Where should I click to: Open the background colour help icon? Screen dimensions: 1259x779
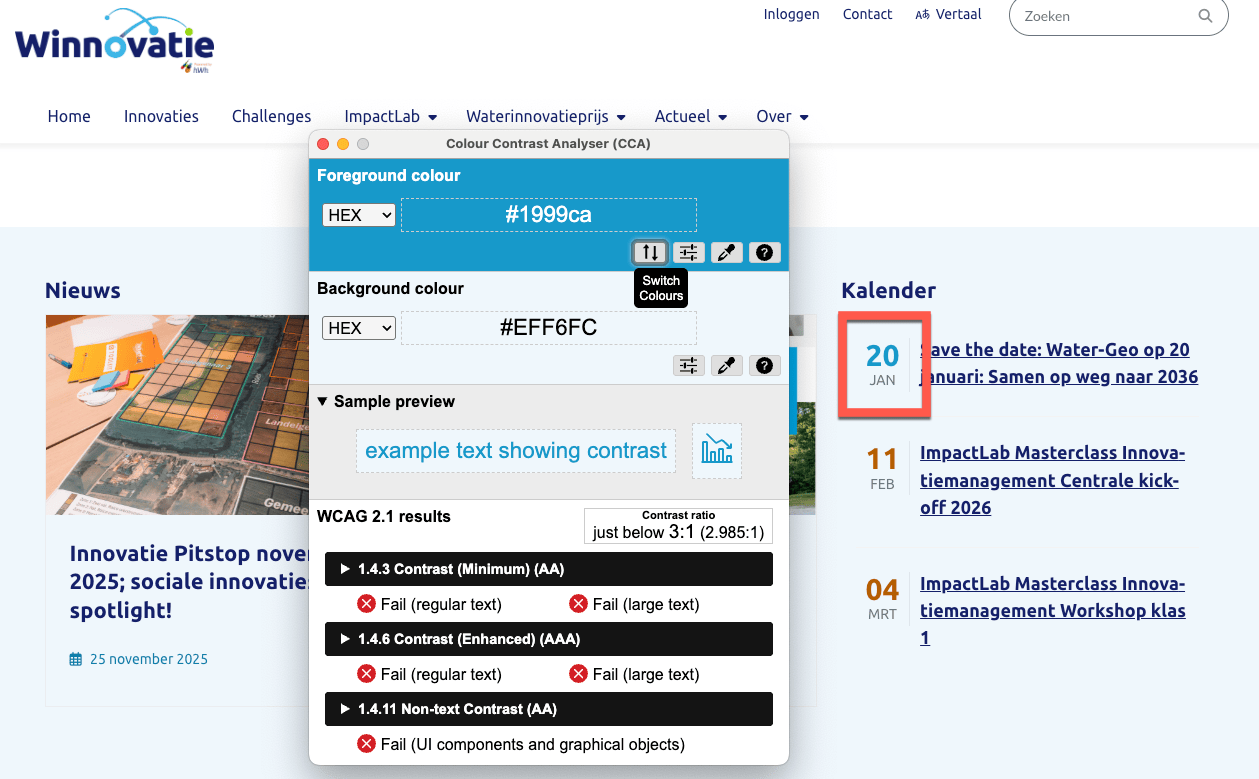coord(765,366)
